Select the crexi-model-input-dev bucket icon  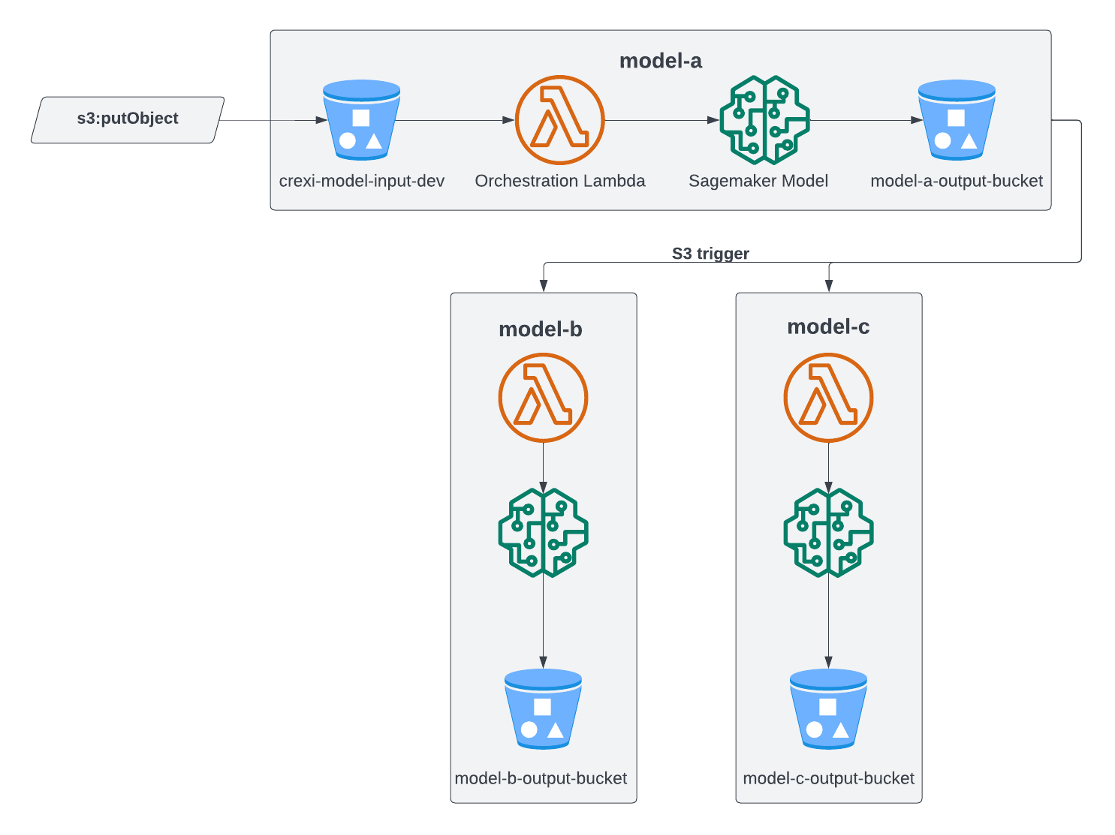361,120
